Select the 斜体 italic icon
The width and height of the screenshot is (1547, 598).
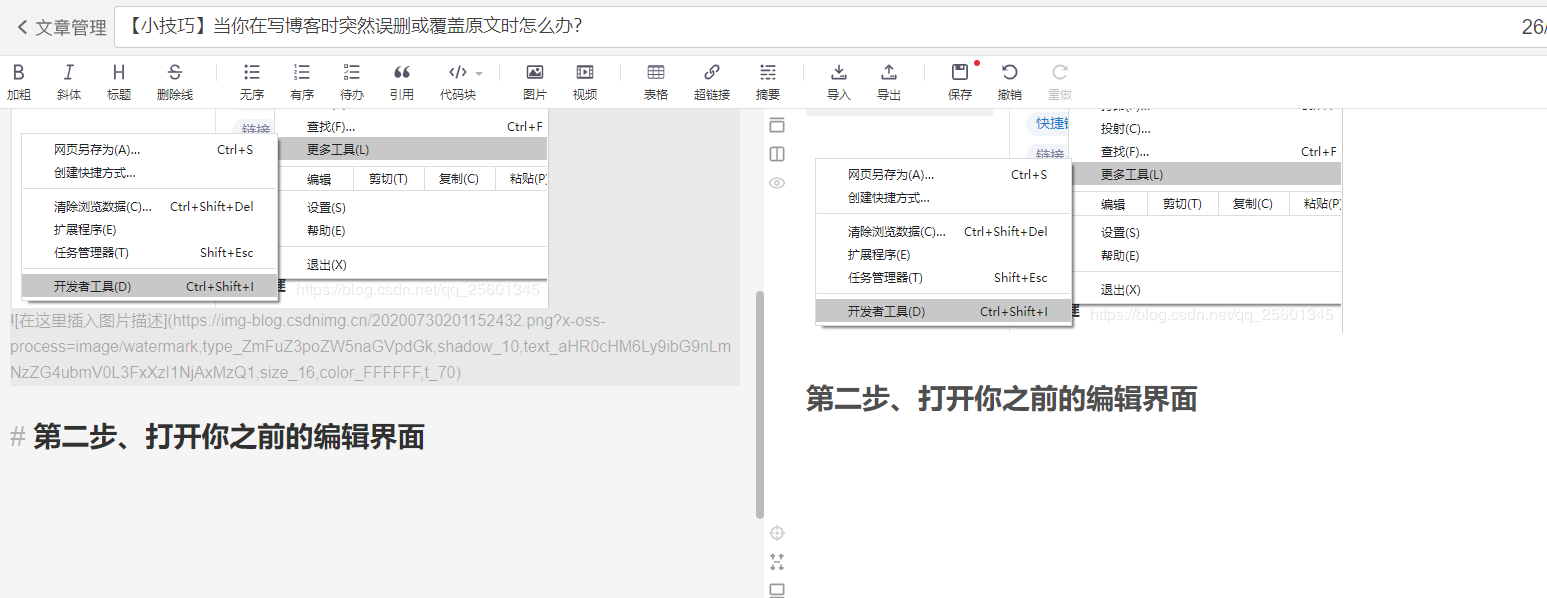[x=68, y=80]
